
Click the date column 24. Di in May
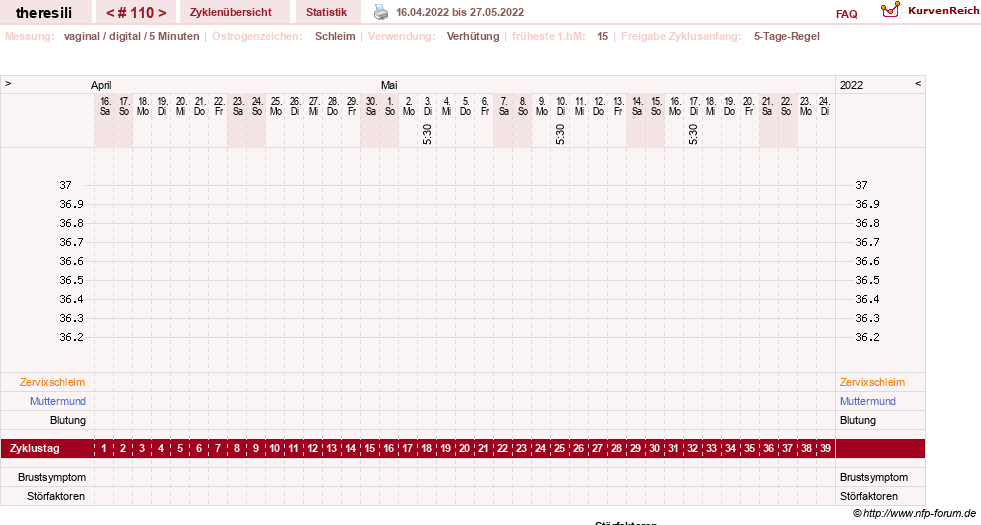tap(825, 106)
